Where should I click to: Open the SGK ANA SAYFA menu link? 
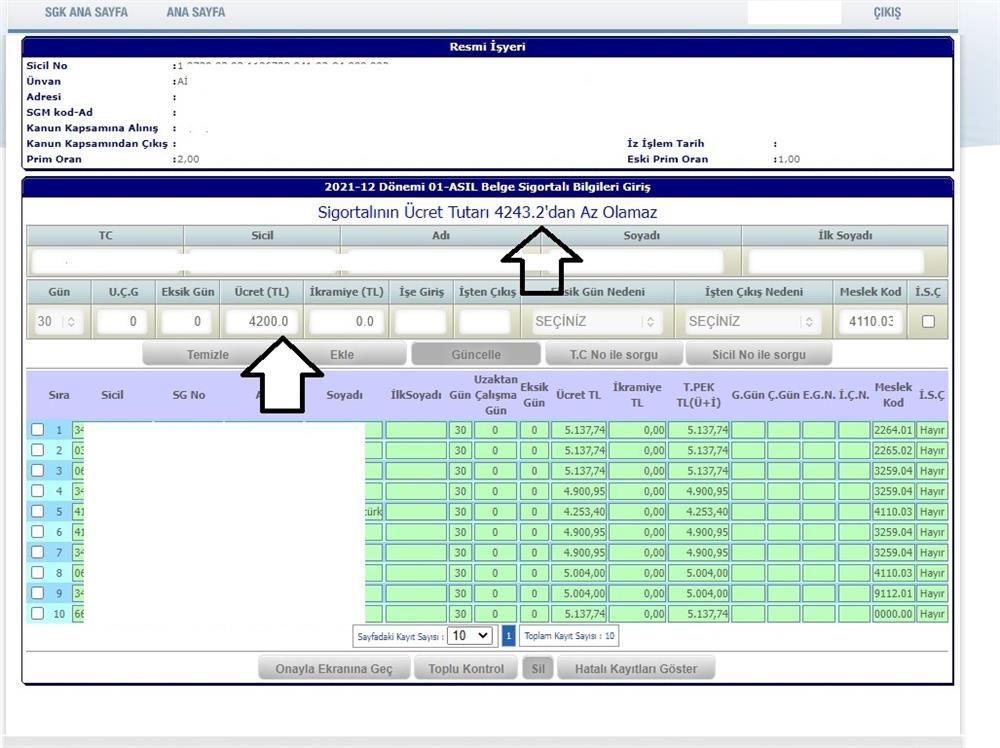(86, 12)
